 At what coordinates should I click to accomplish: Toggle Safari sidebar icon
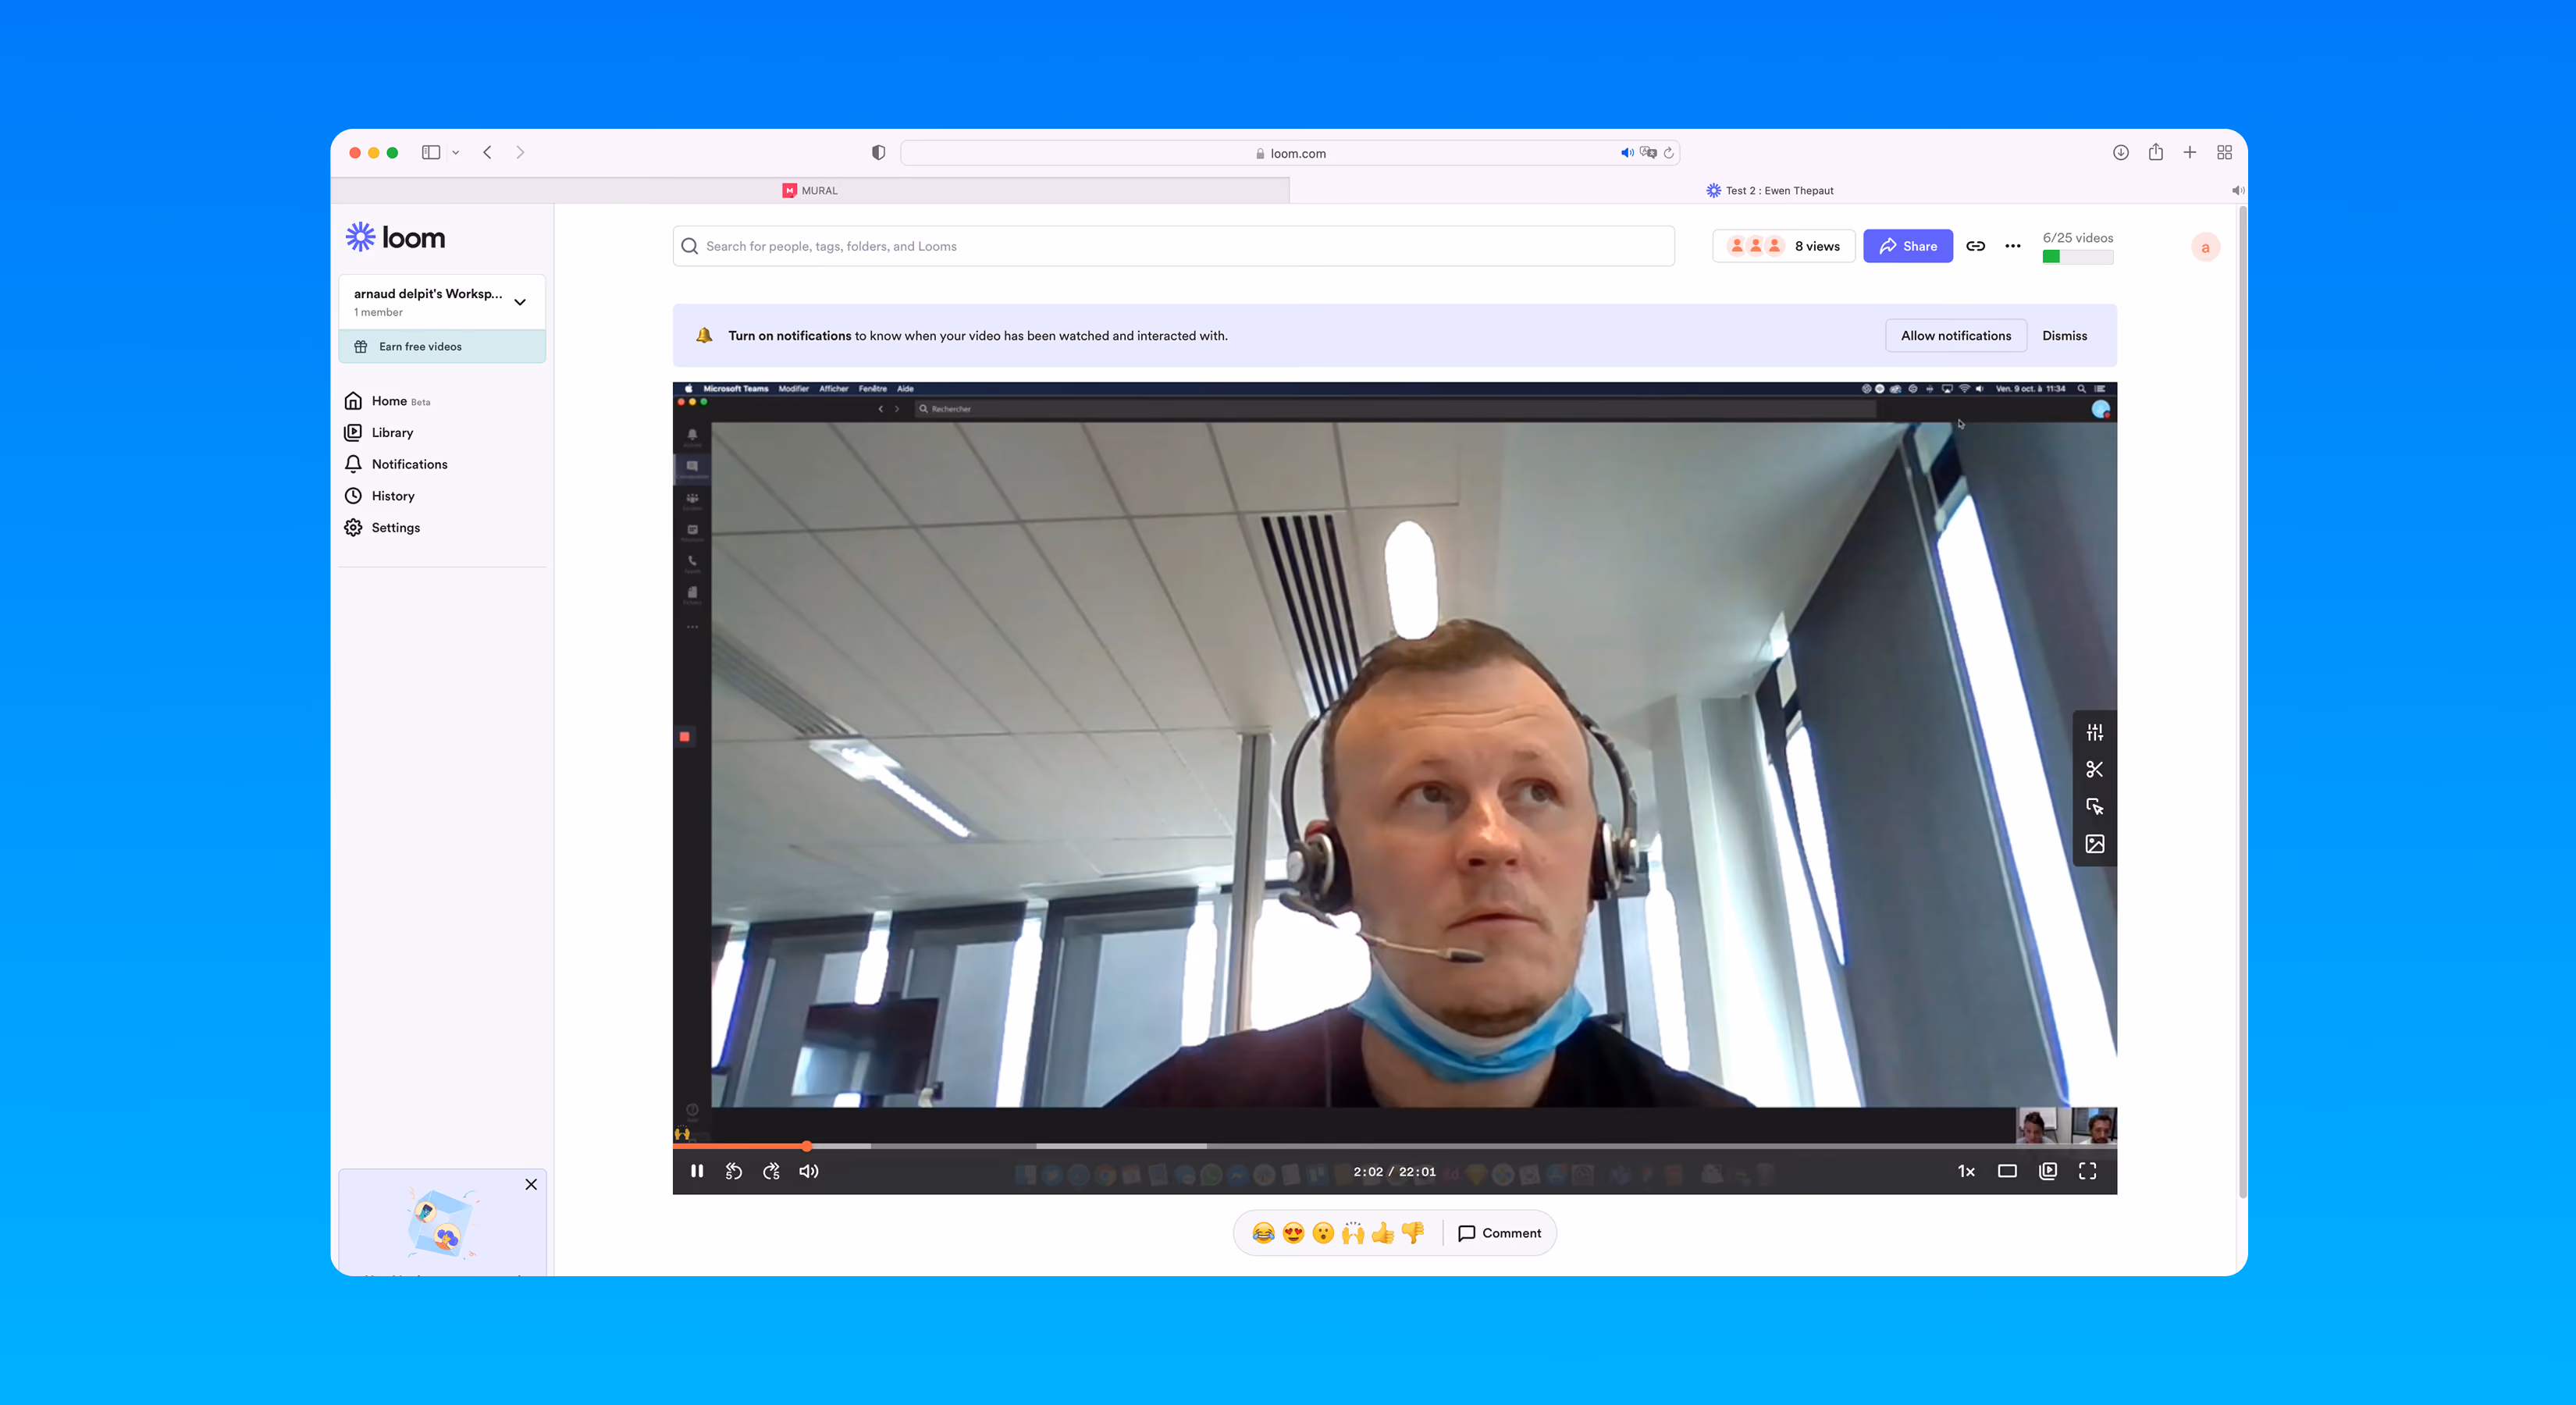point(431,152)
